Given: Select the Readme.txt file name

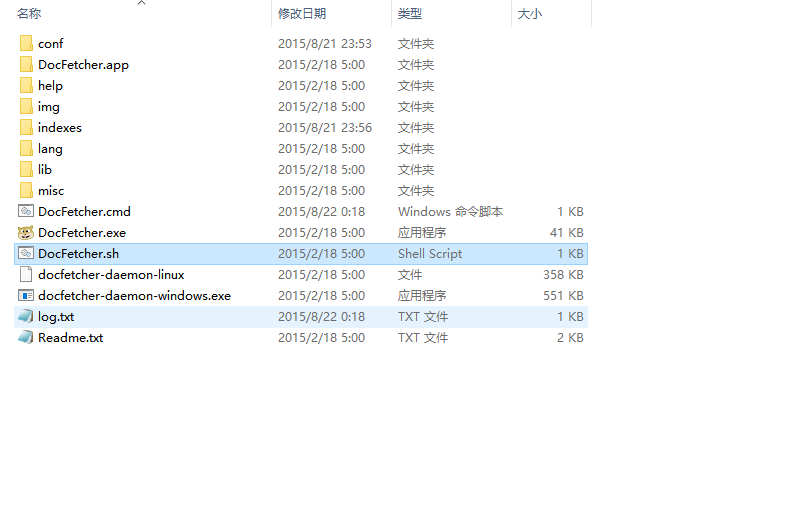Looking at the screenshot, I should click(x=70, y=337).
